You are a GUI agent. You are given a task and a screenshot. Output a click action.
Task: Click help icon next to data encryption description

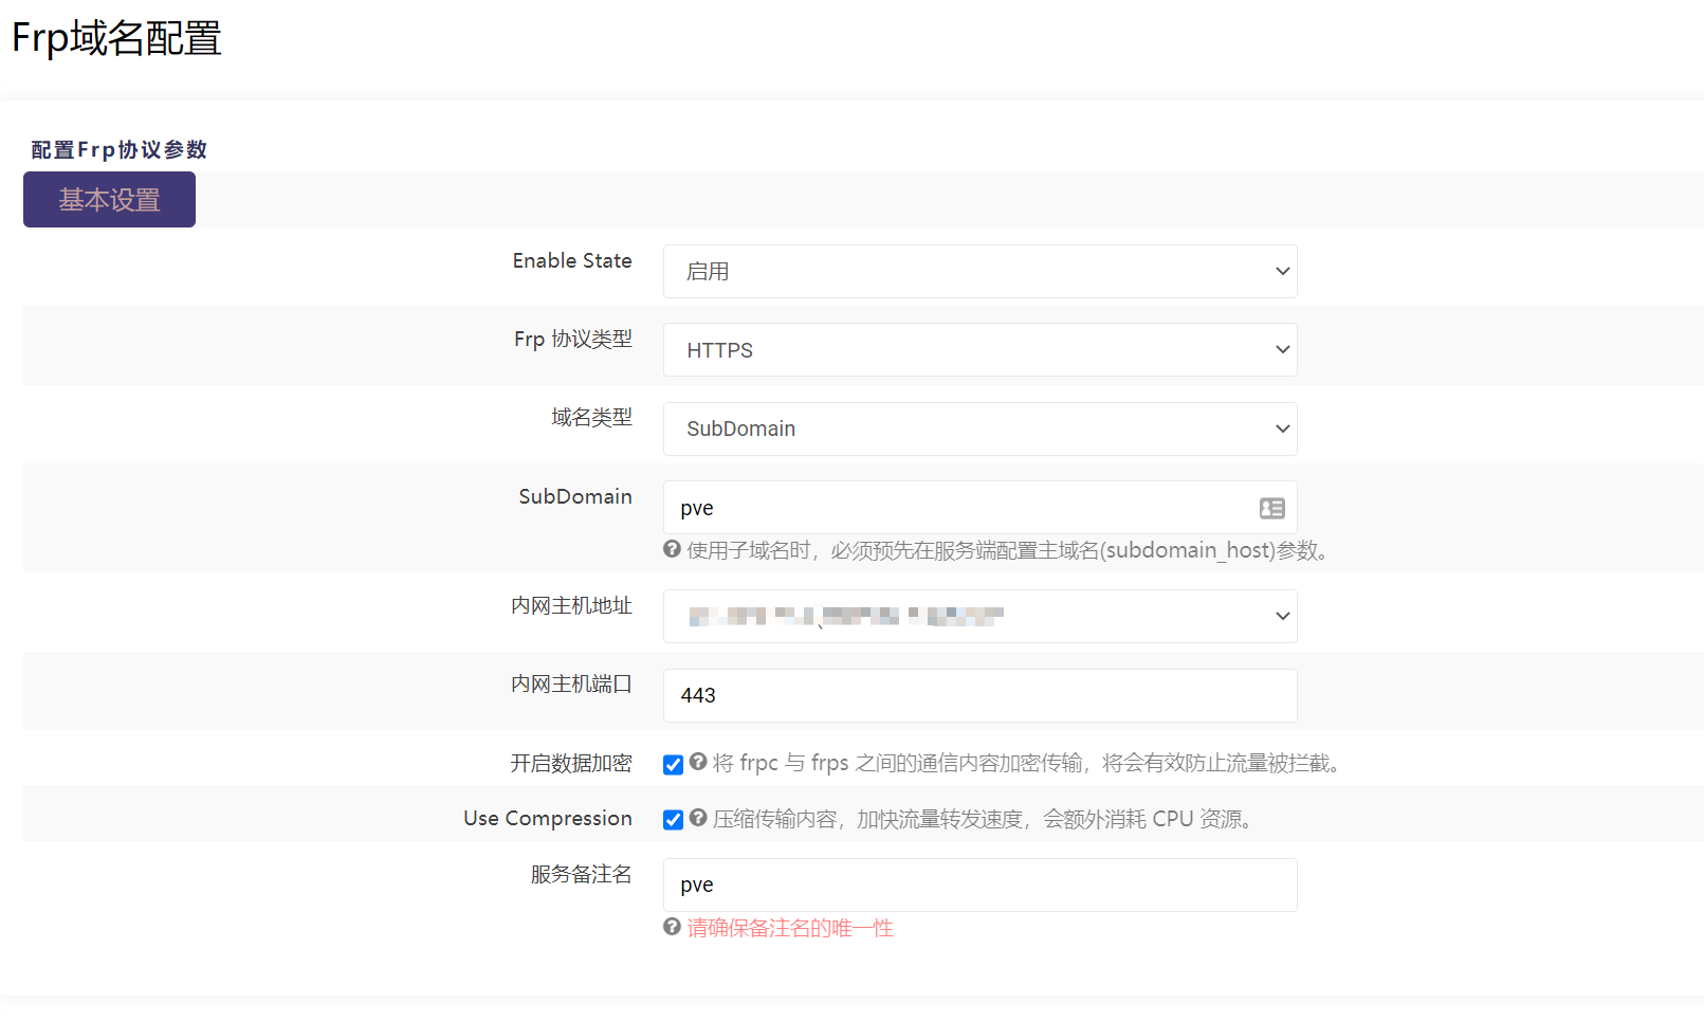698,762
